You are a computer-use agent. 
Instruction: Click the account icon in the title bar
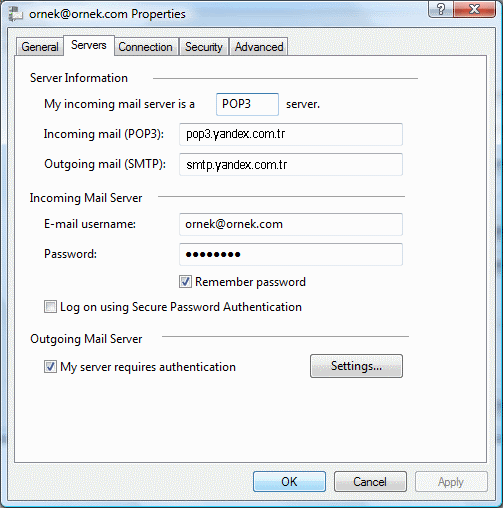(15, 14)
